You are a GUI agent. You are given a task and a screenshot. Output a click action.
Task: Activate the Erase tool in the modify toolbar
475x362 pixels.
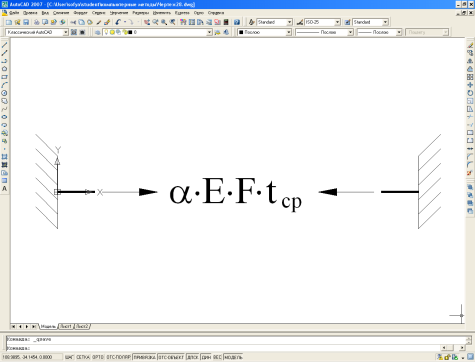(x=470, y=45)
